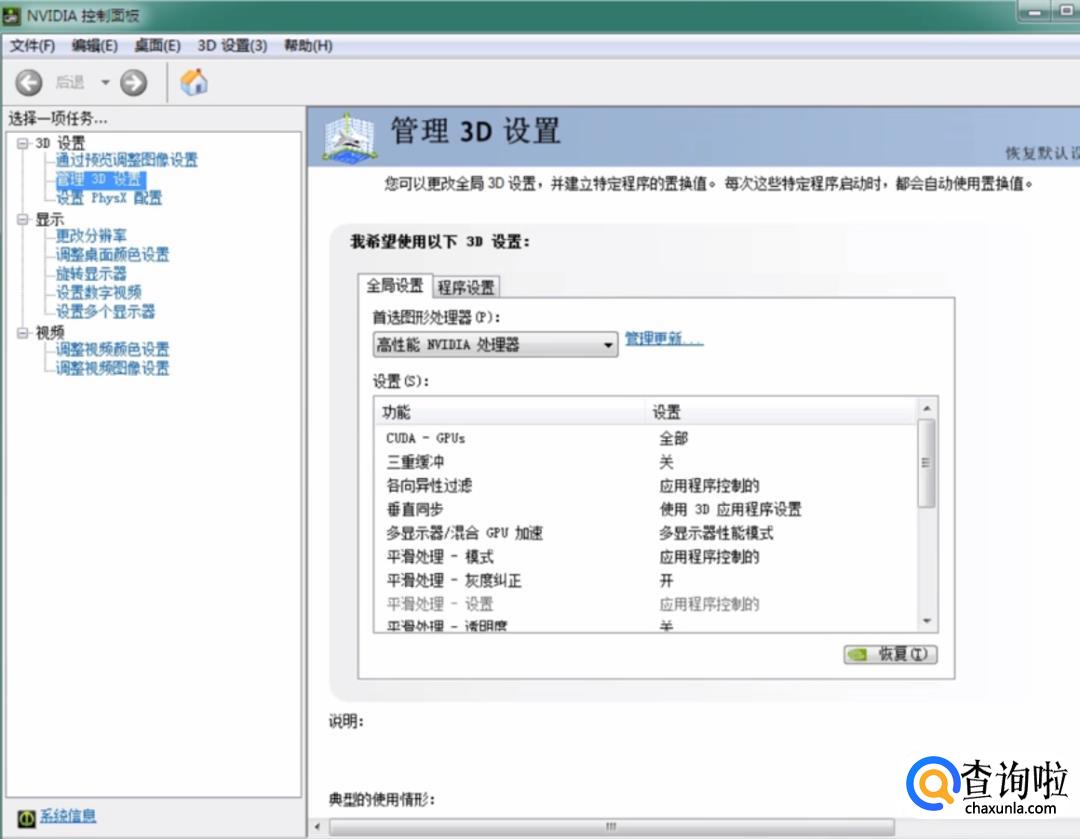Select 通过预览调整图像设置 in tree
The width and height of the screenshot is (1080, 839).
[127, 160]
